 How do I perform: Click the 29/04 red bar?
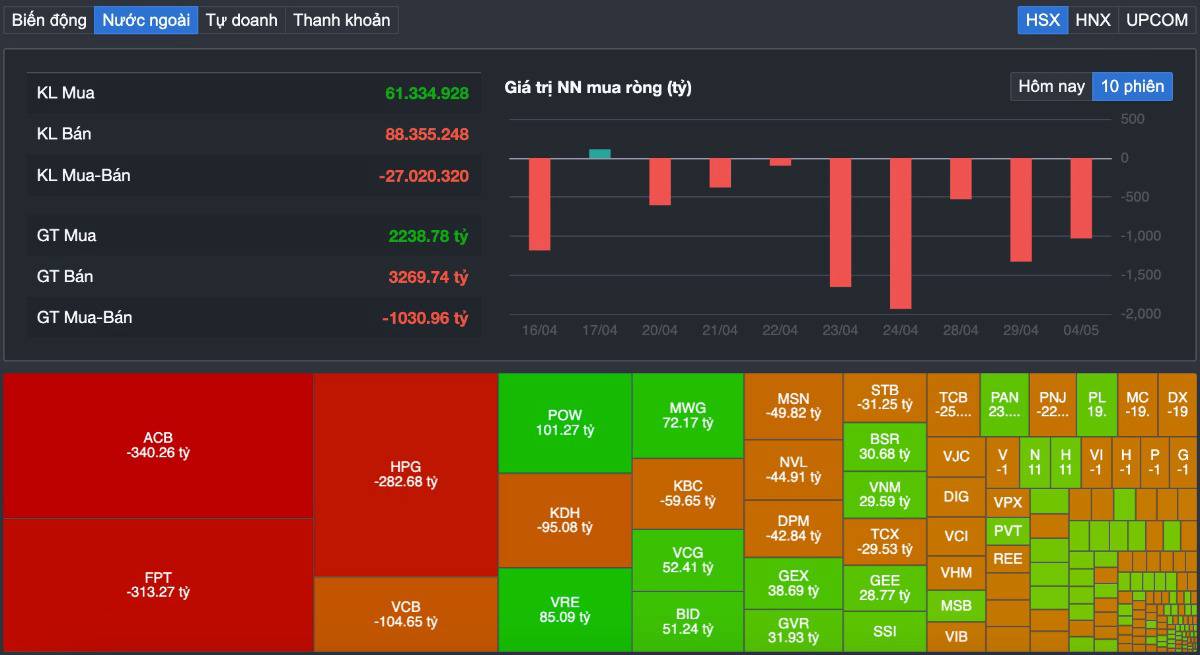click(1020, 210)
